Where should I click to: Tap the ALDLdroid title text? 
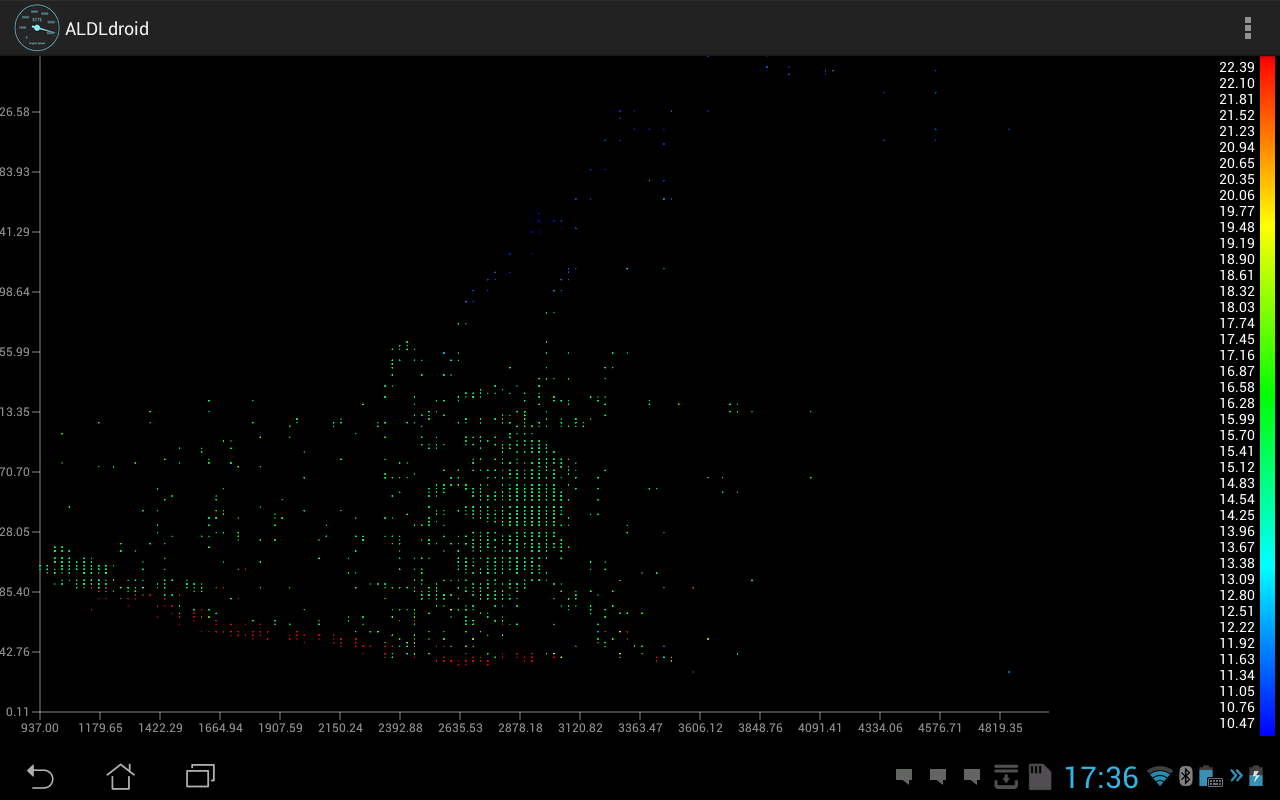pos(107,29)
